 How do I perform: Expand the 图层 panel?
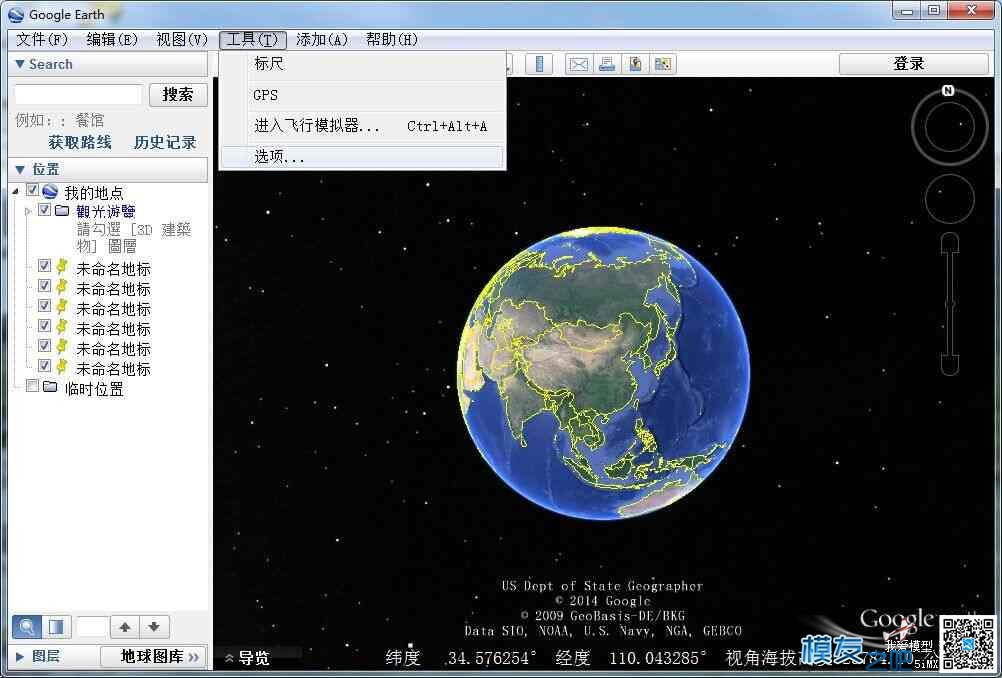pyautogui.click(x=20, y=656)
